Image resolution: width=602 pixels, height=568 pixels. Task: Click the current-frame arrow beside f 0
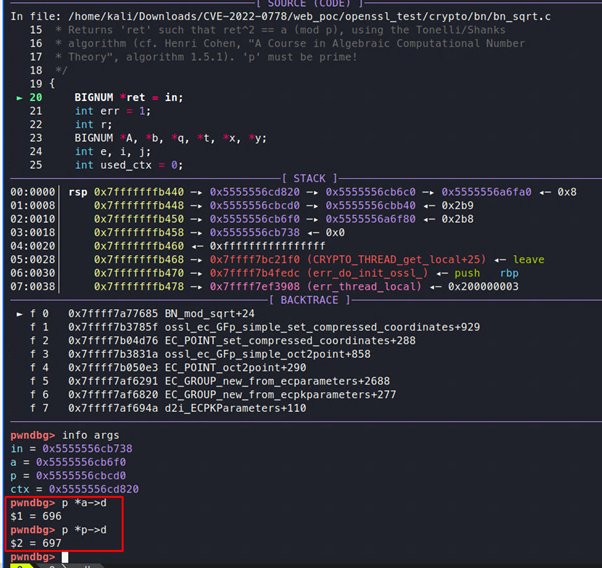(x=19, y=314)
